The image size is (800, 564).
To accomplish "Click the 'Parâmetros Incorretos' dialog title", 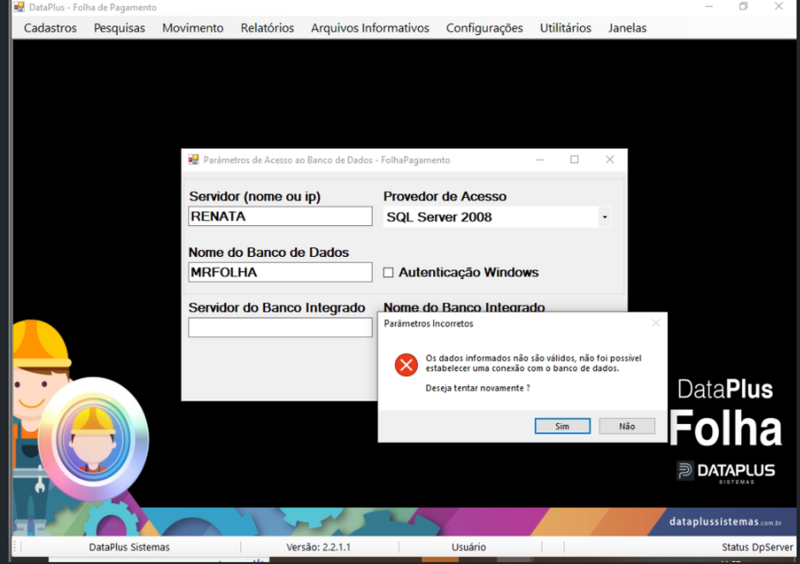I will coord(429,324).
